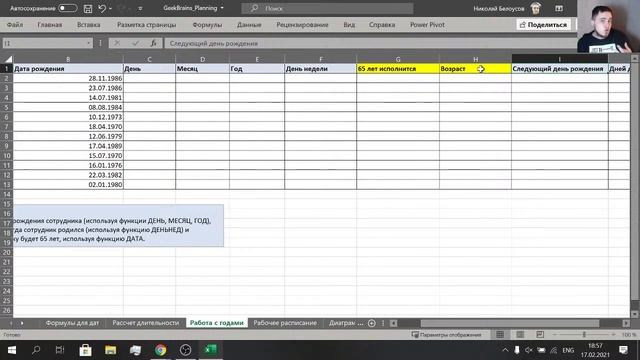640x360 pixels.
Task: Open the Файл menu
Action: point(15,24)
